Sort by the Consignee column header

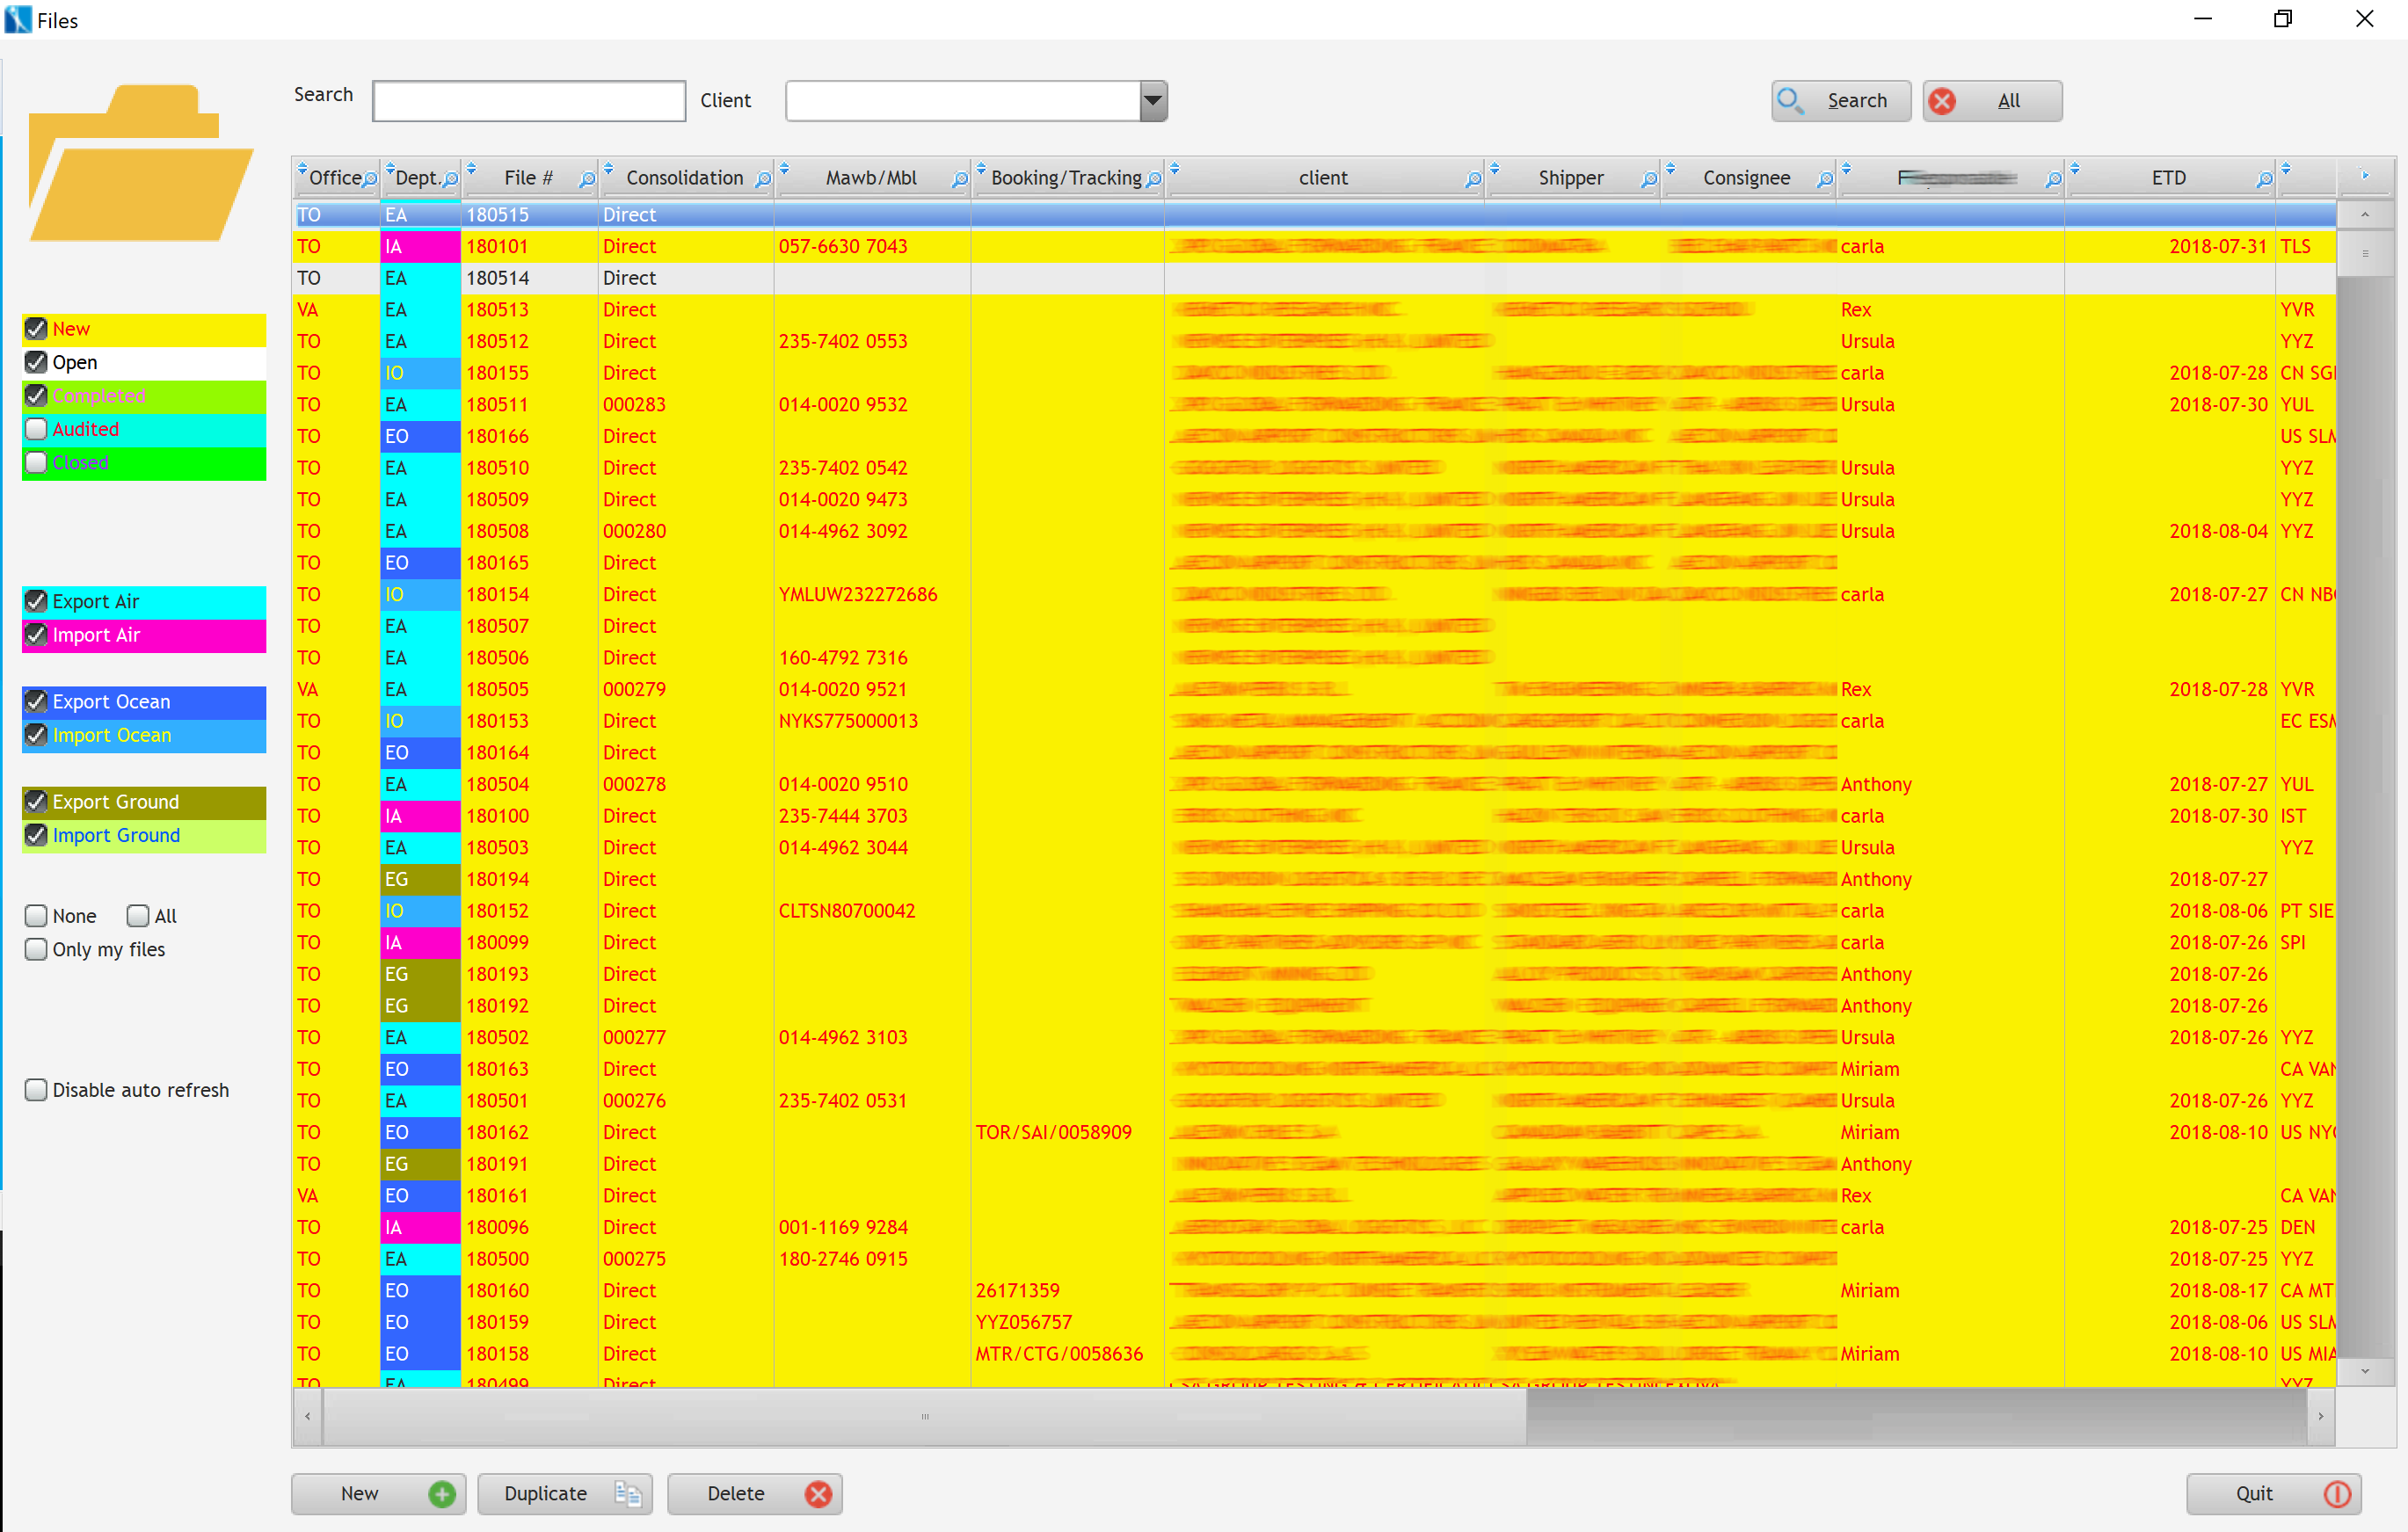pos(1746,178)
